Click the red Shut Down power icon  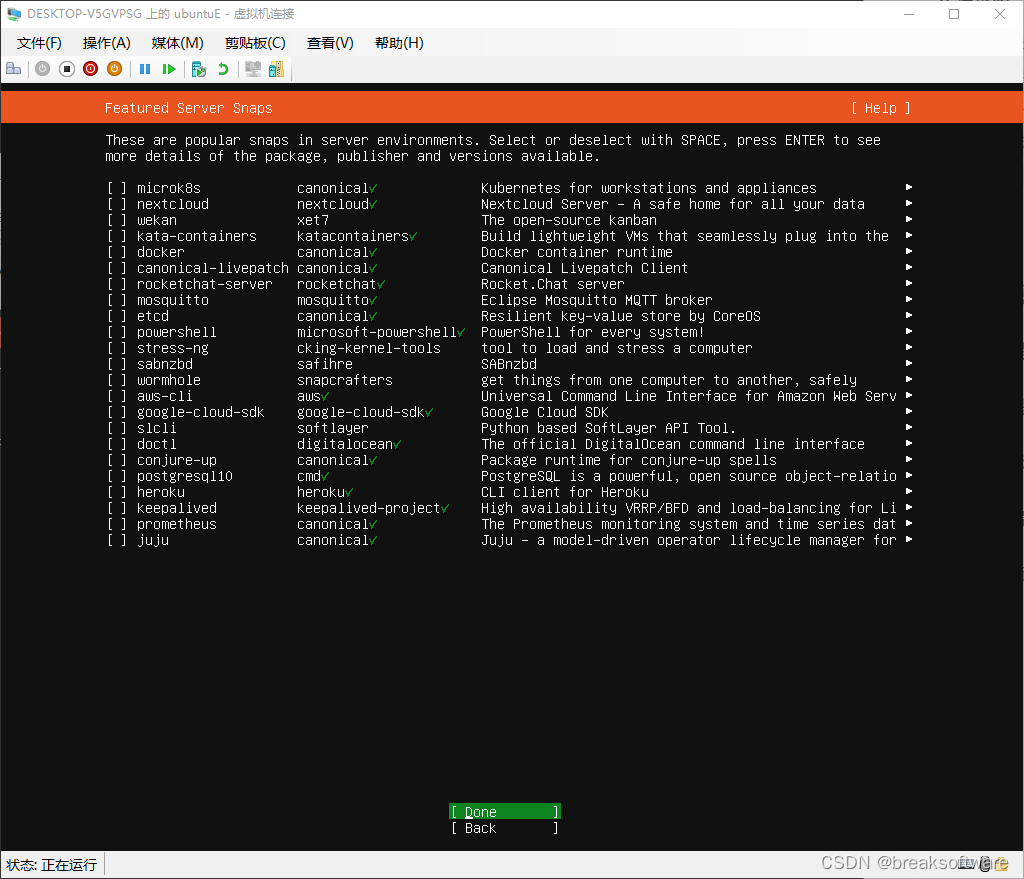(x=91, y=69)
